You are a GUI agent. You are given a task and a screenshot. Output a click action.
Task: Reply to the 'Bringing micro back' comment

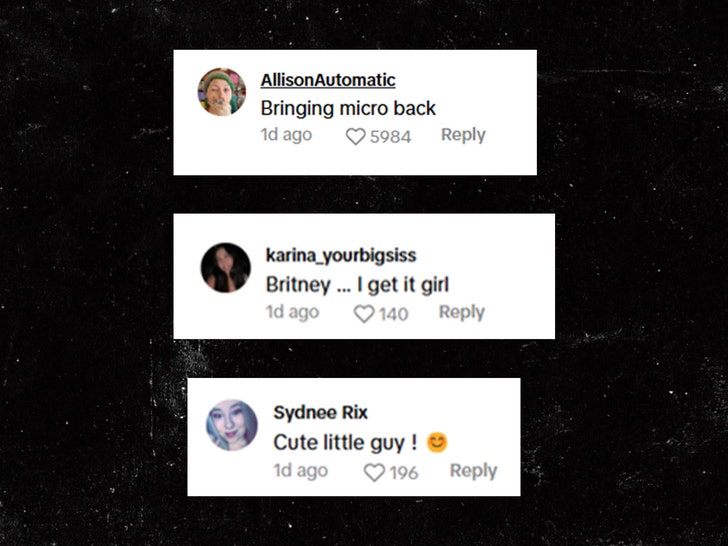click(x=463, y=135)
